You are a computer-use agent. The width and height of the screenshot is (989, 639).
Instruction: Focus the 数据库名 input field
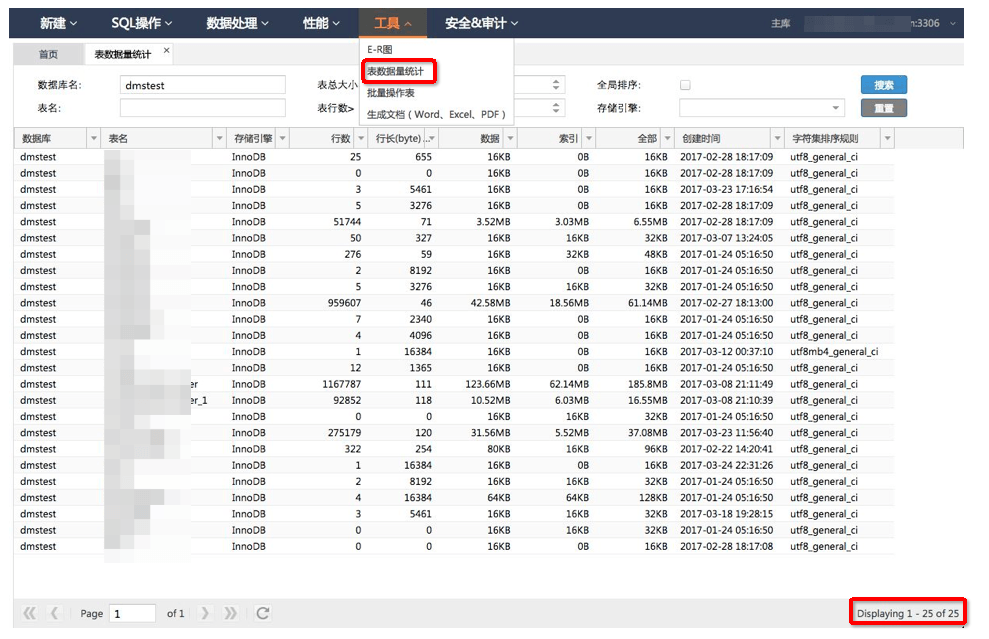coord(202,85)
